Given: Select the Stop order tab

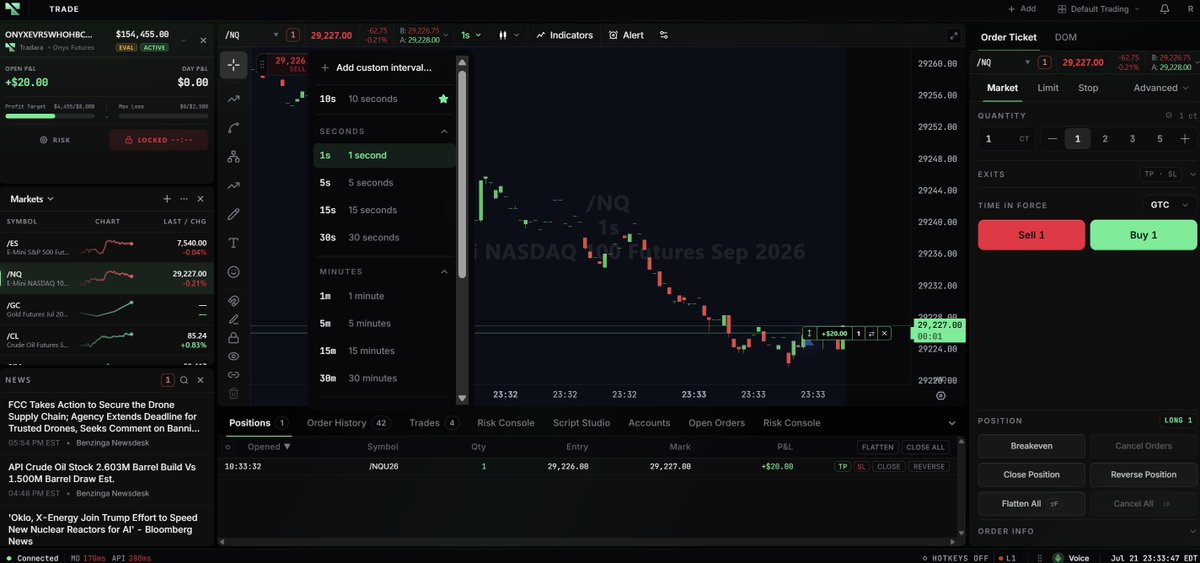Looking at the screenshot, I should pyautogui.click(x=1088, y=88).
